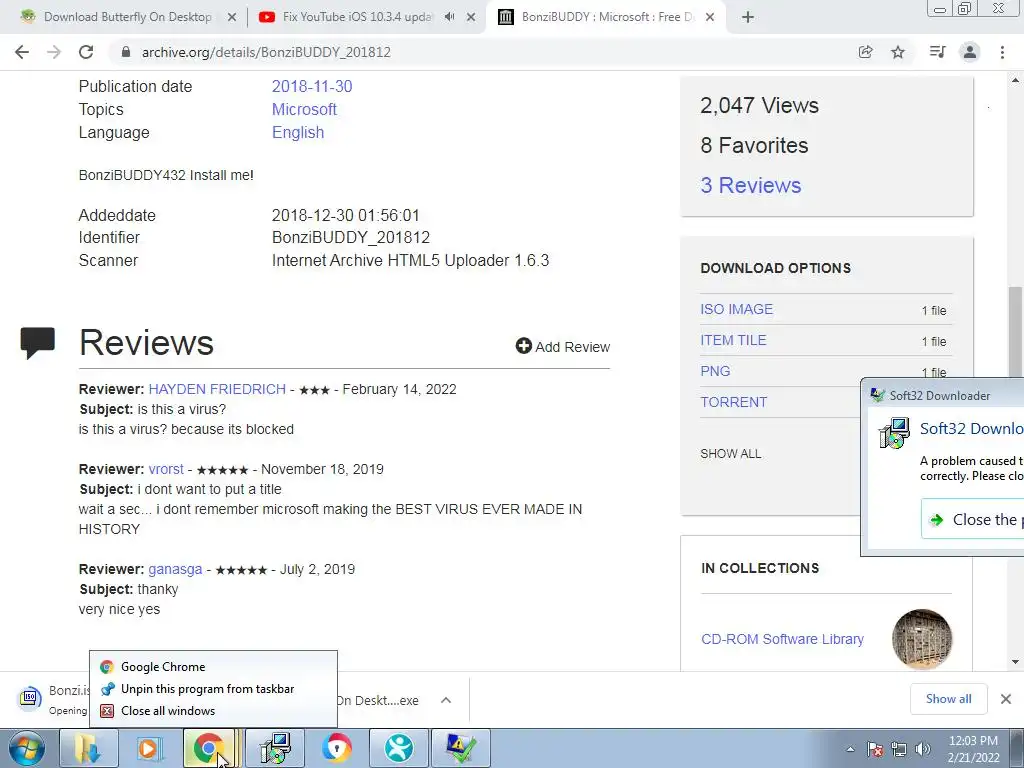Viewport: 1024px width, 768px height.
Task: Click Show all downloads button
Action: [948, 699]
